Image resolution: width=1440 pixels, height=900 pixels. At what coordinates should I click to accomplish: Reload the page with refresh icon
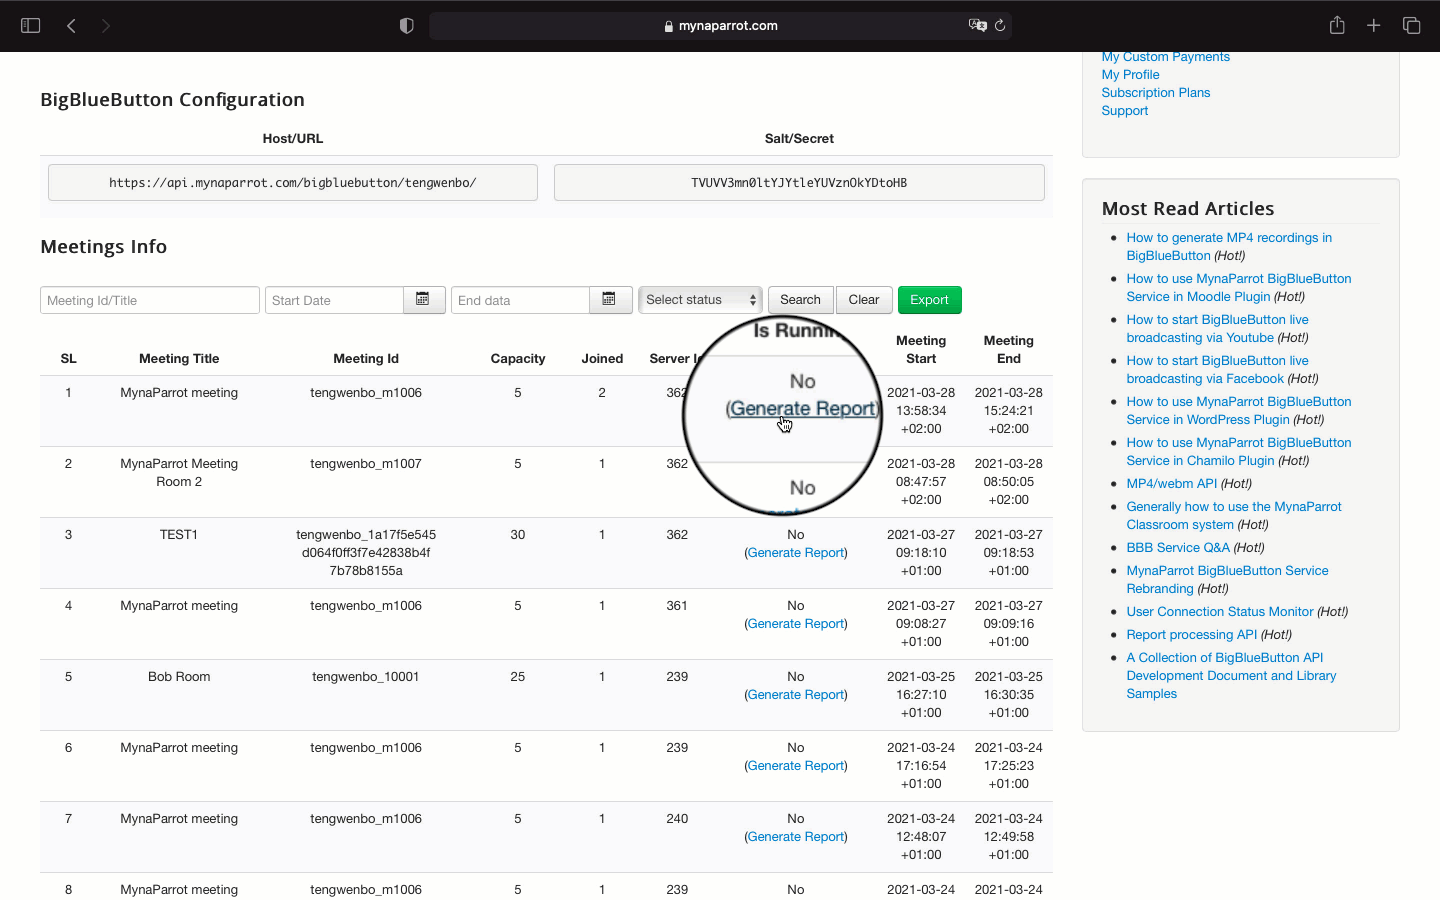tap(1000, 25)
